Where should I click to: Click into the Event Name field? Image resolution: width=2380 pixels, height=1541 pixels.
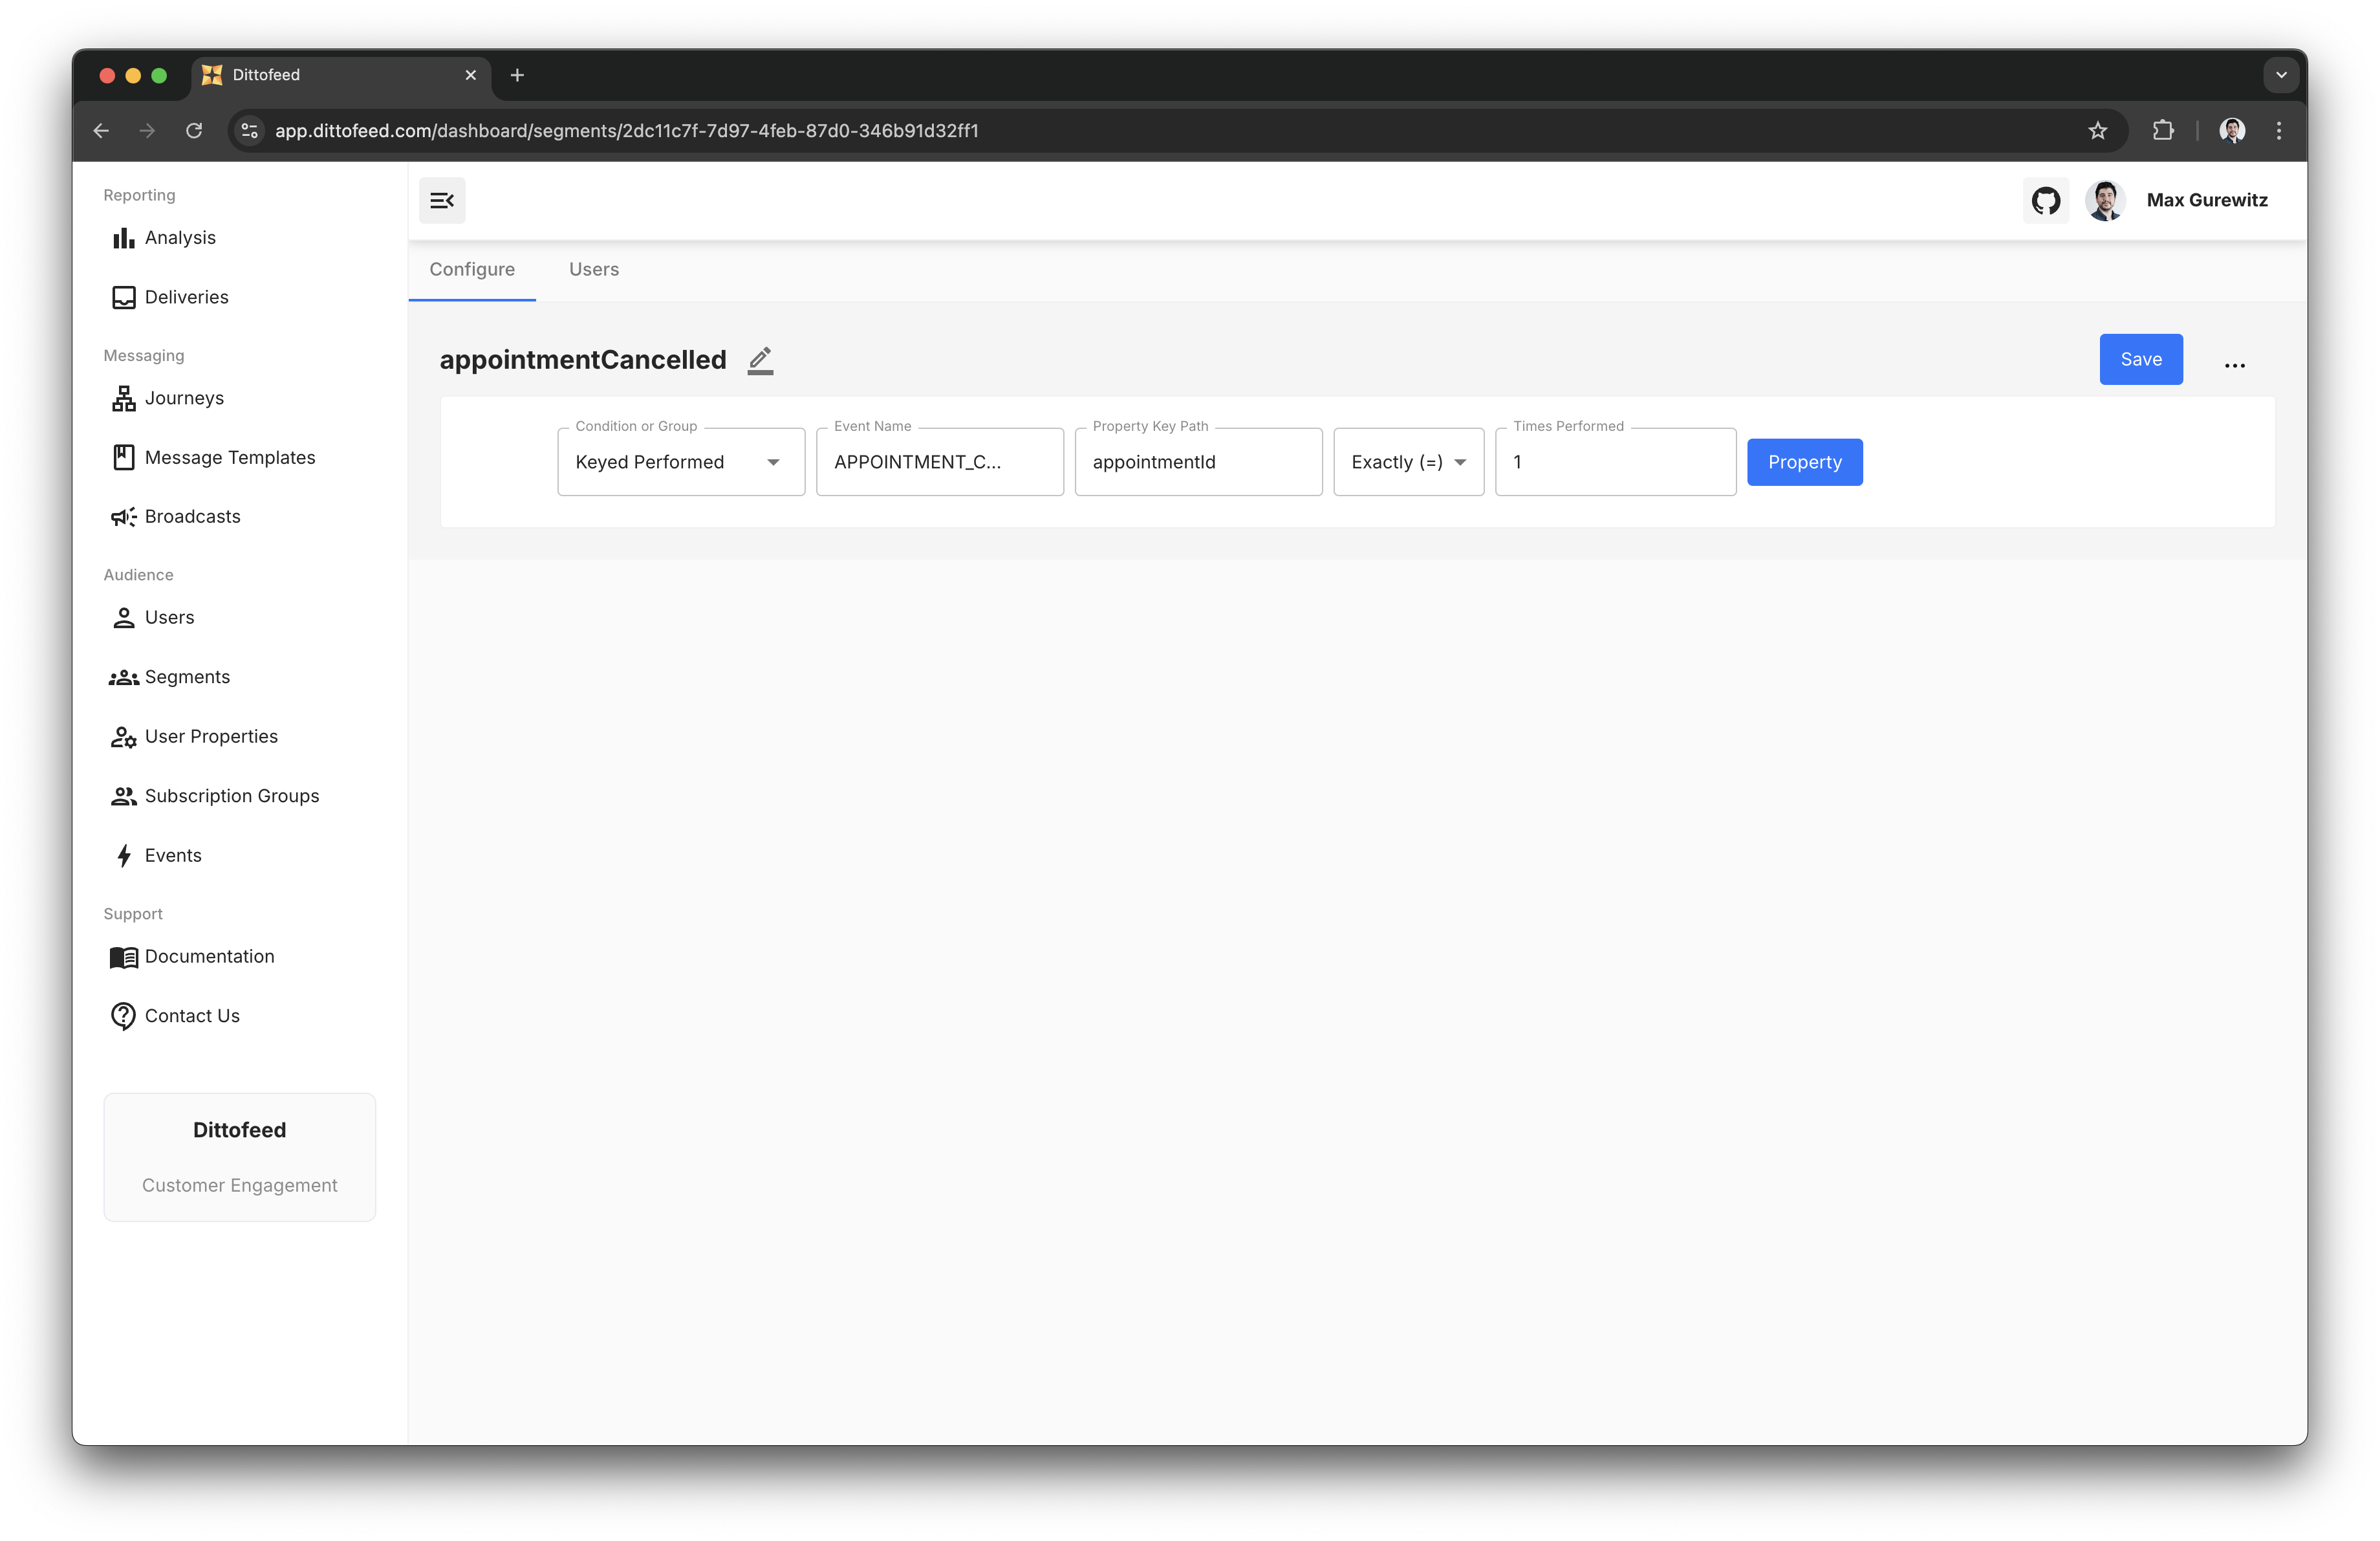938,462
